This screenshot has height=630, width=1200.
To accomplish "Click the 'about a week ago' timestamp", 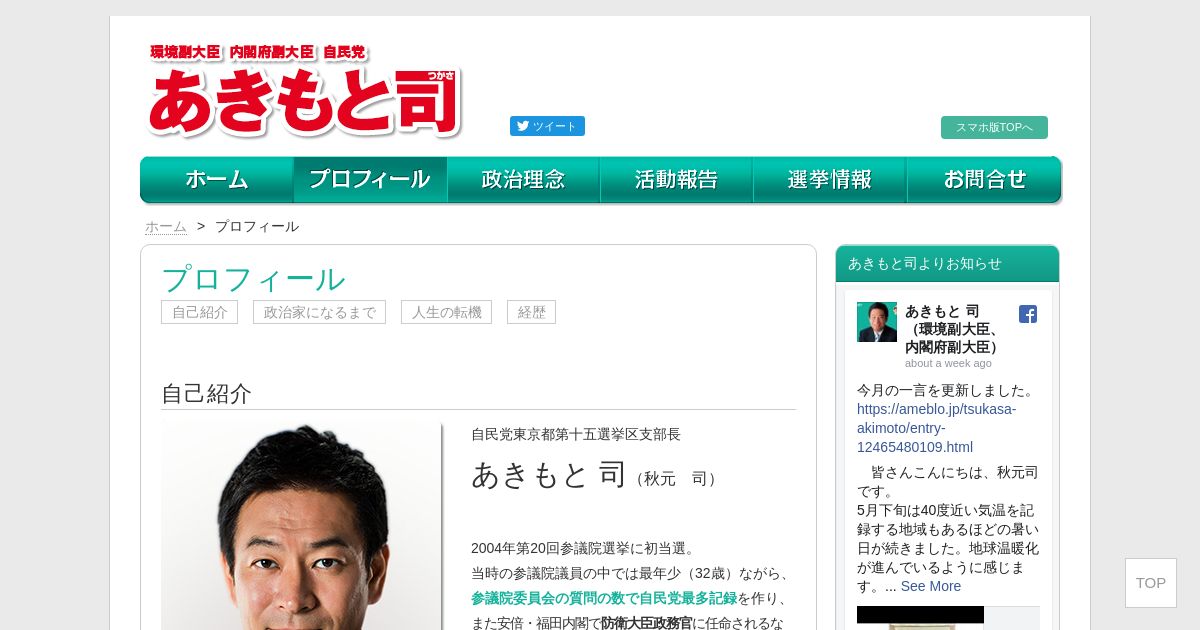I will click(x=948, y=363).
